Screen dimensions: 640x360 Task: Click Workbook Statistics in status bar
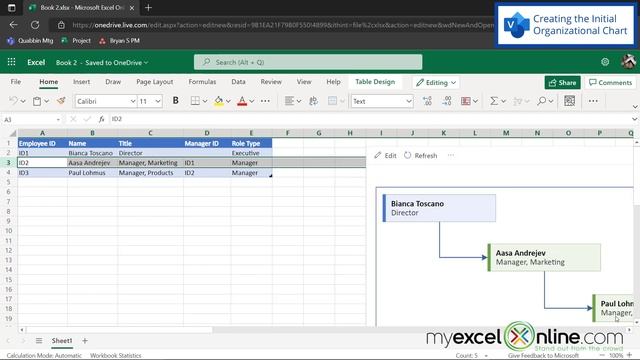pyautogui.click(x=116, y=356)
